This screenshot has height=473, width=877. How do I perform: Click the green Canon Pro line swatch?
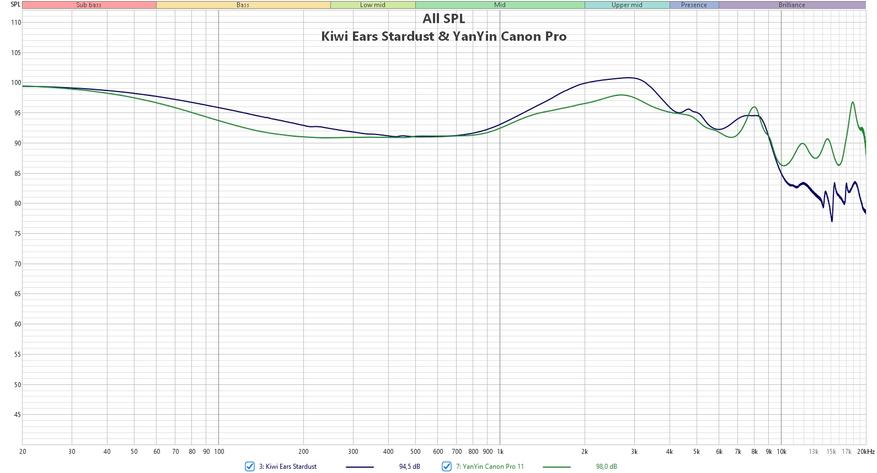pyautogui.click(x=557, y=466)
